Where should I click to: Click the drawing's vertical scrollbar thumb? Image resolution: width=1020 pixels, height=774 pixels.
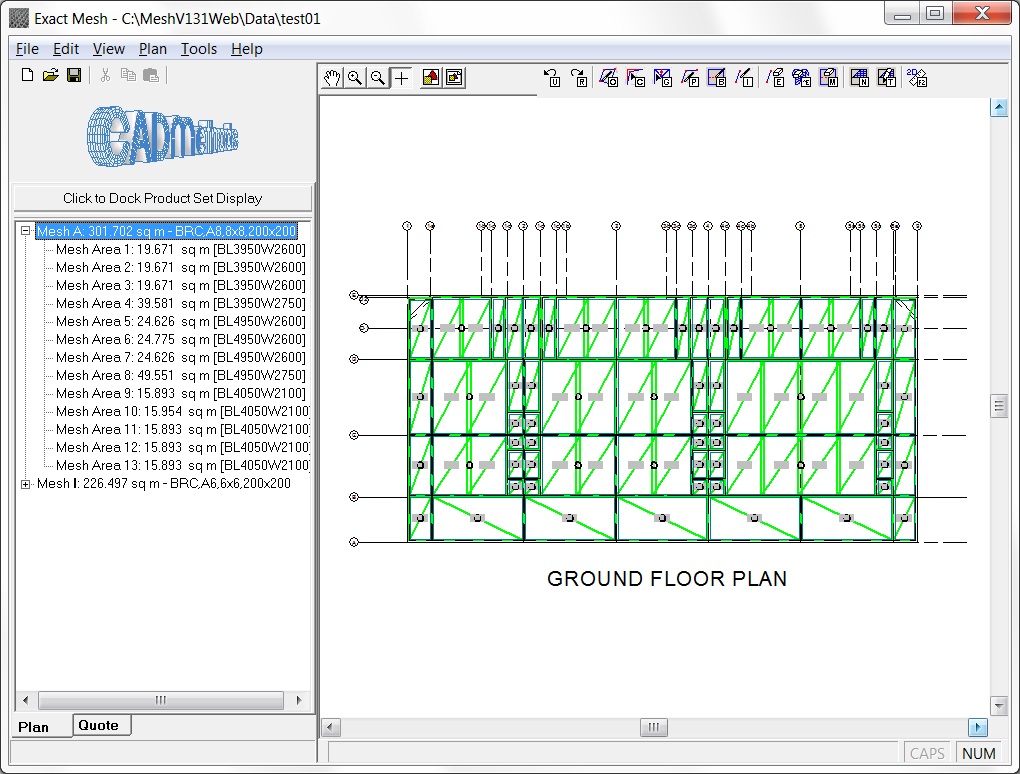click(x=999, y=407)
